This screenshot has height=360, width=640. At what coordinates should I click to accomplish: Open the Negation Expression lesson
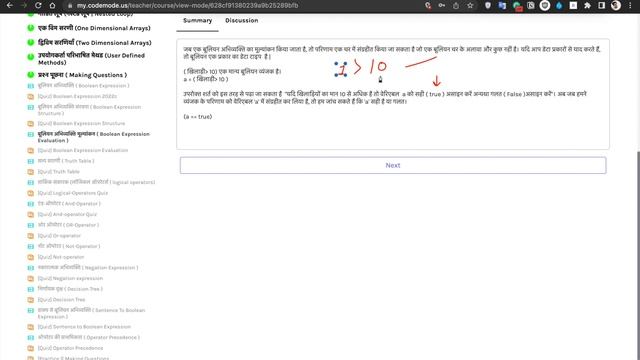click(x=88, y=267)
